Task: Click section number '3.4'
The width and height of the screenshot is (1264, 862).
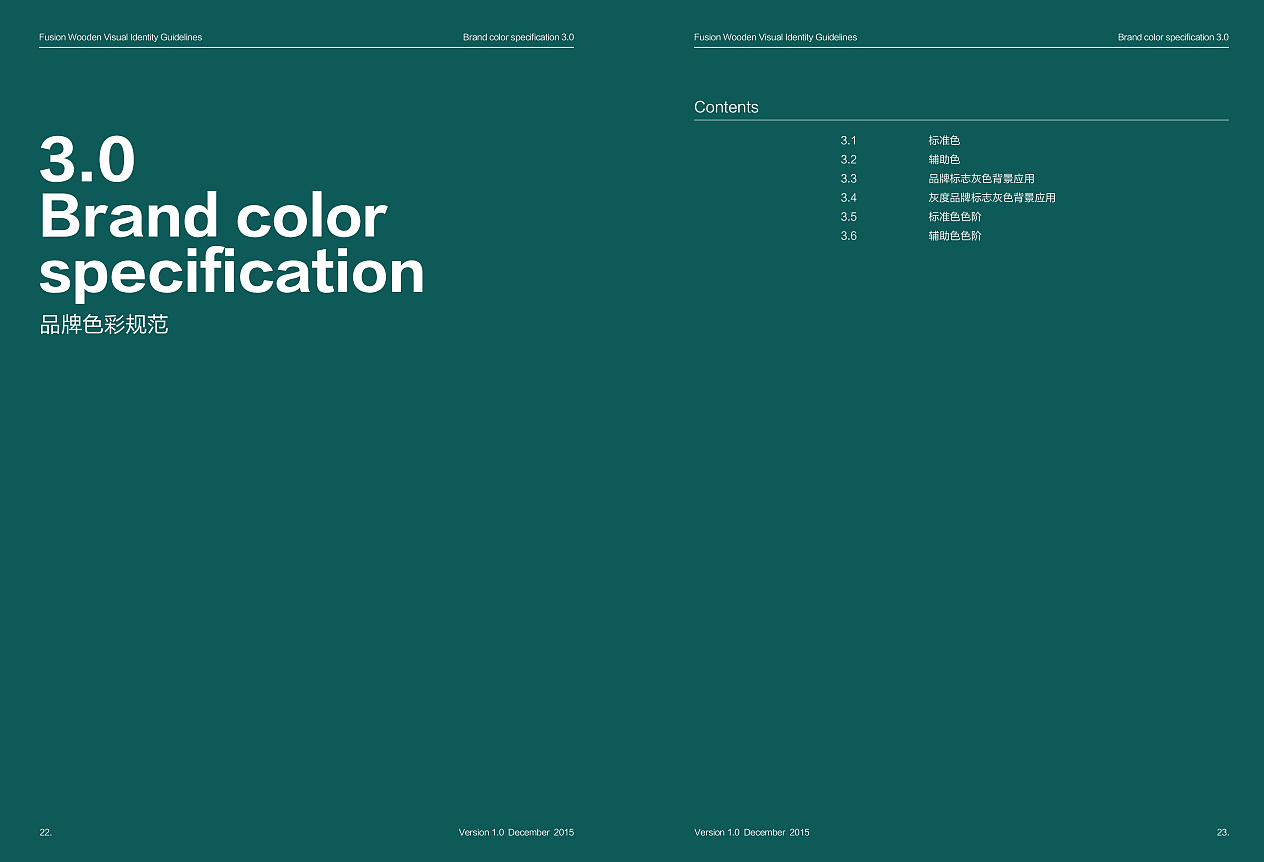Action: (x=848, y=198)
